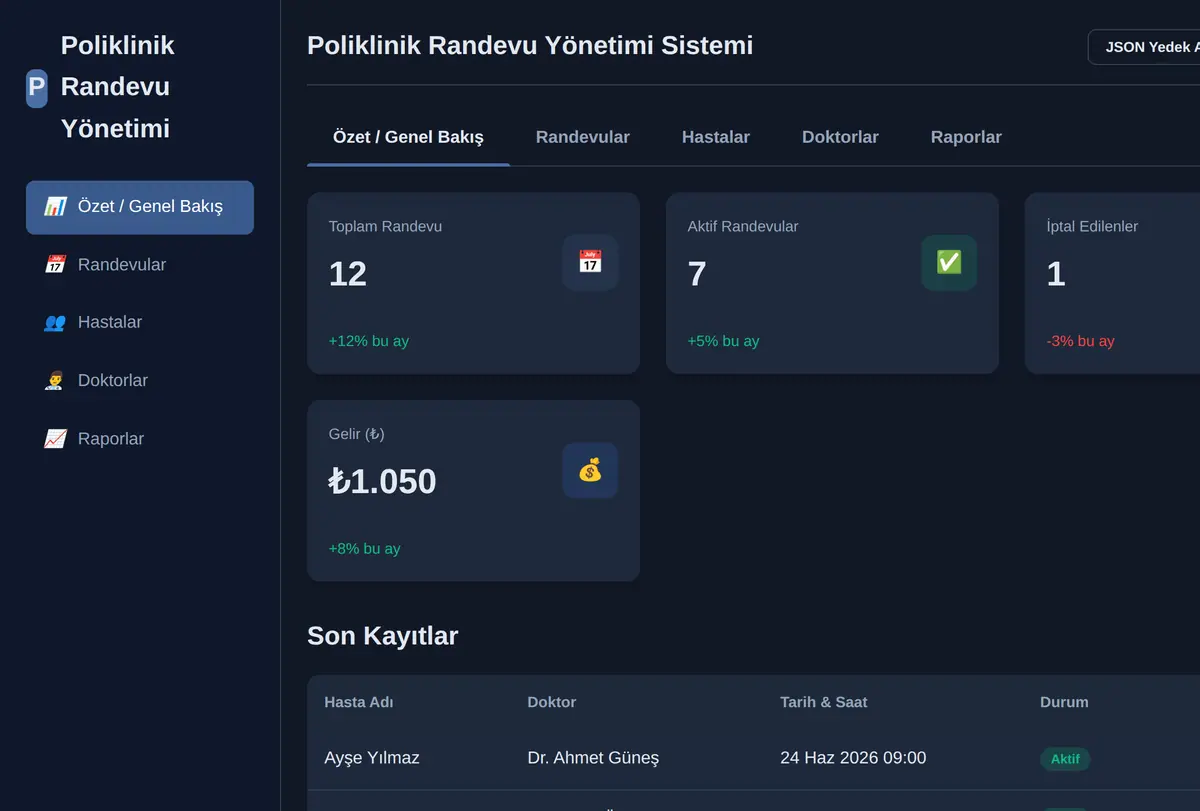Viewport: 1200px width, 811px height.
Task: Click the İptal Edilenler value 1
Action: point(1056,274)
